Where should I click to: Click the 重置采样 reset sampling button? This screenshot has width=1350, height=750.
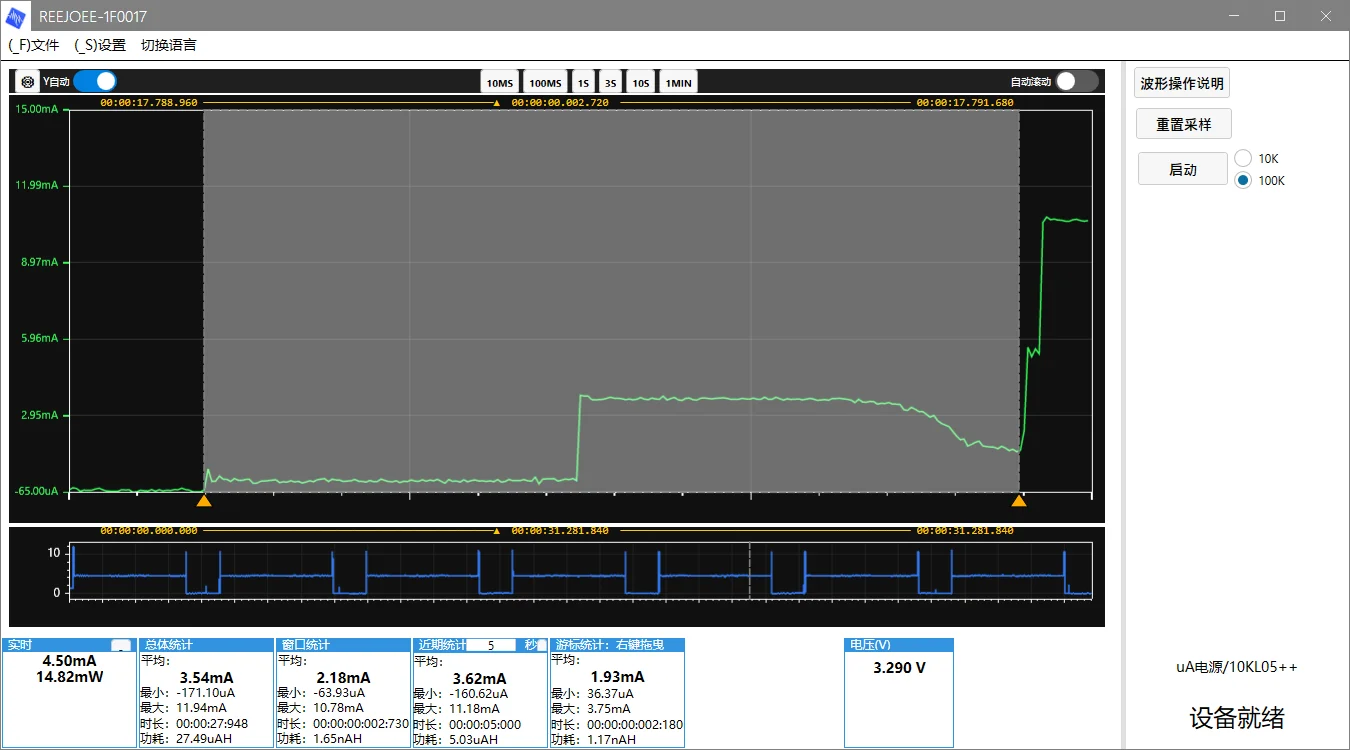[1184, 125]
